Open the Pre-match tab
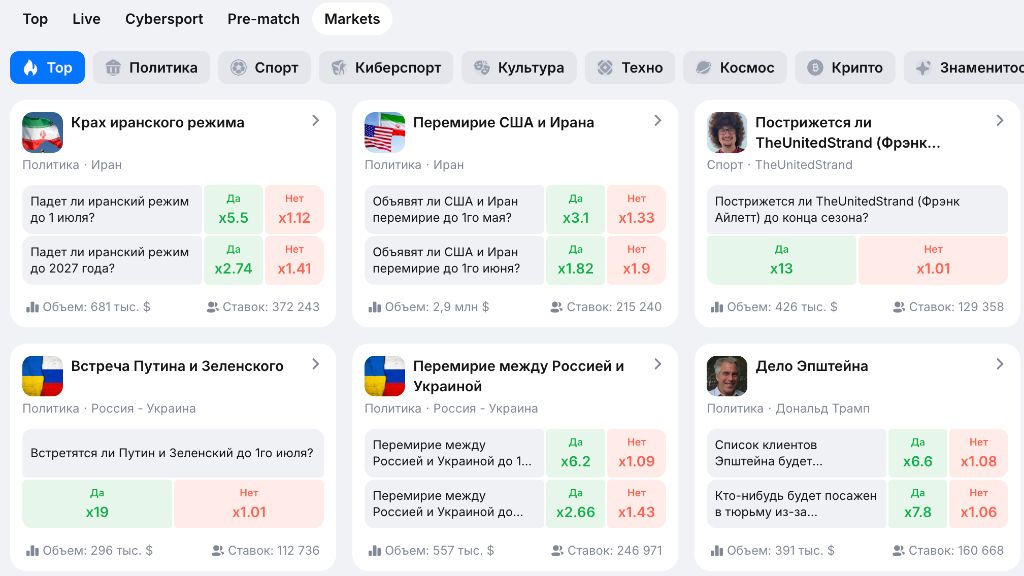Viewport: 1024px width, 576px height. pos(263,19)
